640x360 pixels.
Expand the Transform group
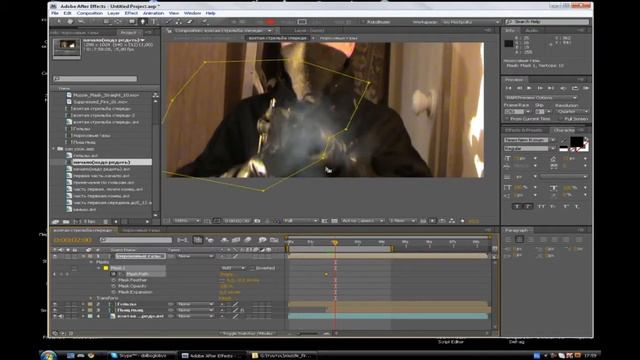tap(91, 298)
